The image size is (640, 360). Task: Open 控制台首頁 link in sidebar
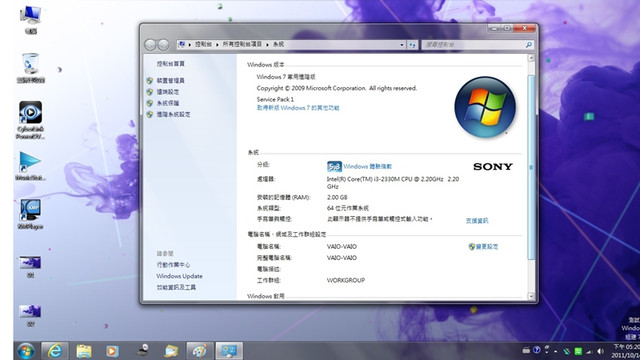point(171,64)
